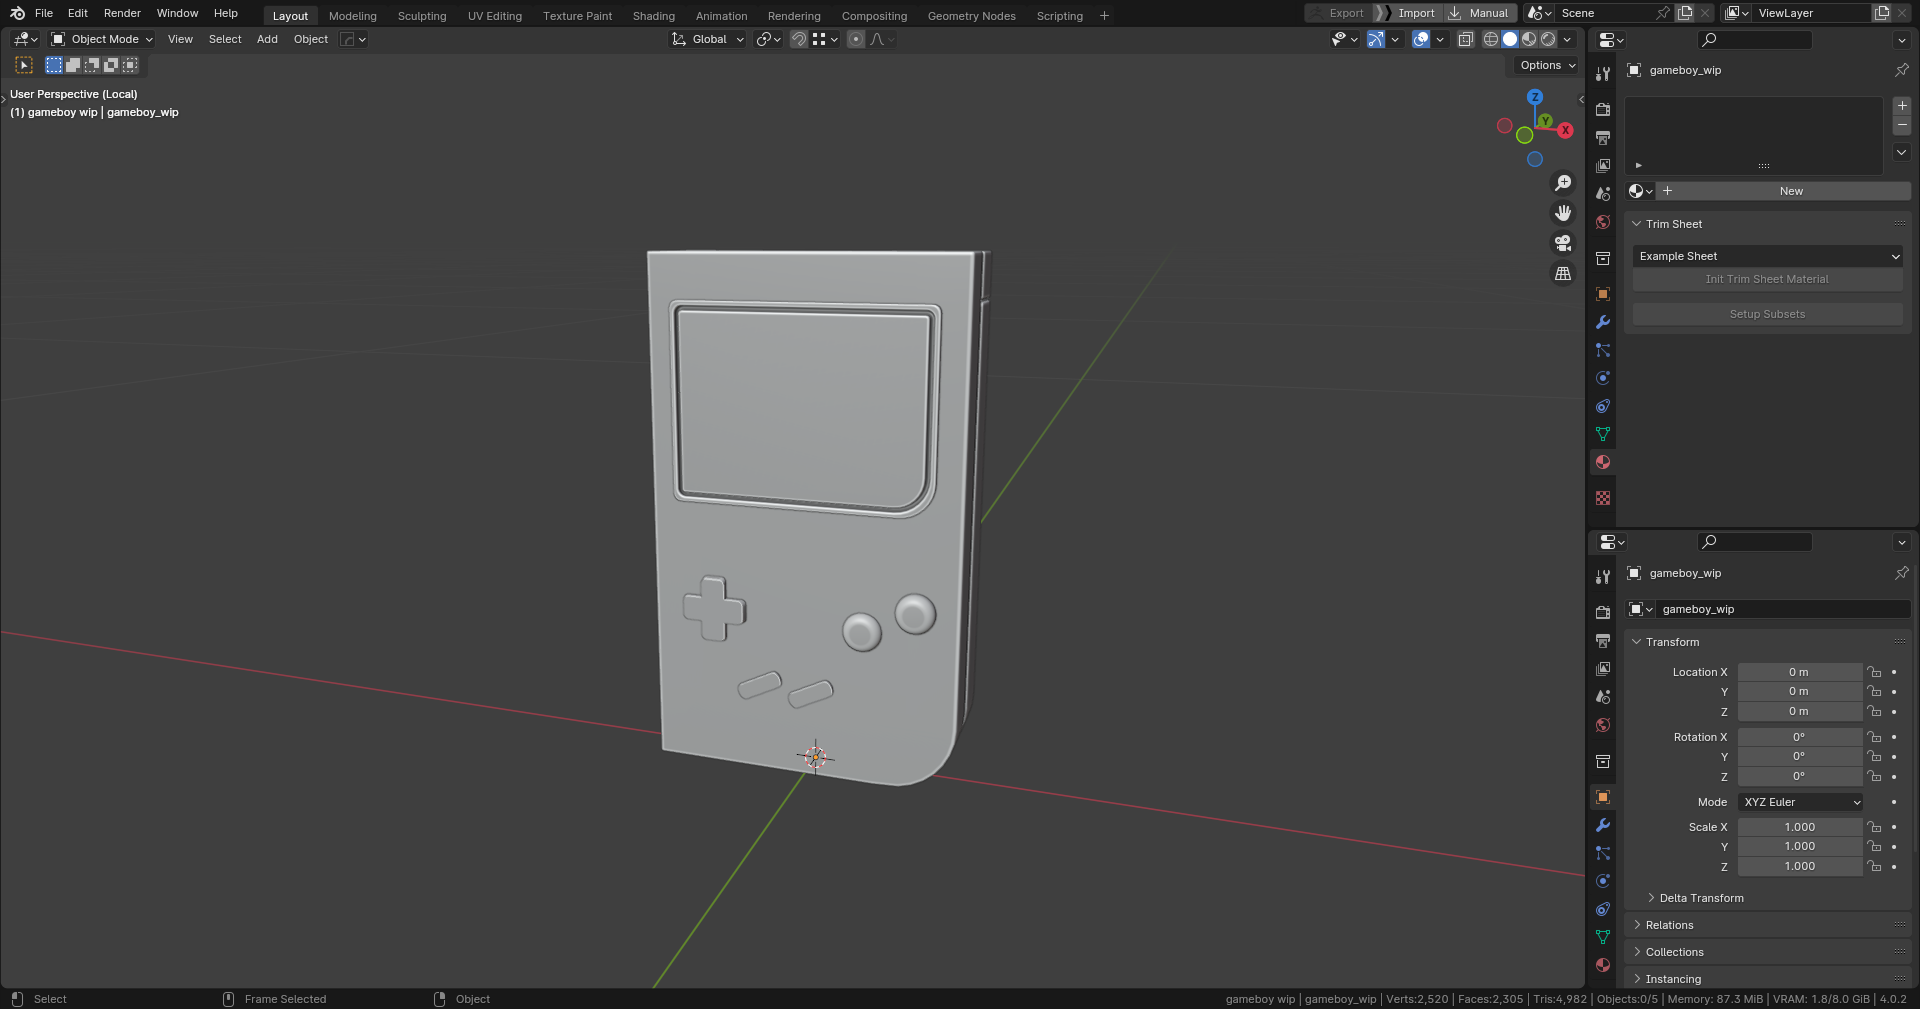This screenshot has width=1920, height=1009.
Task: Toggle X-ray display mode
Action: (x=1466, y=39)
